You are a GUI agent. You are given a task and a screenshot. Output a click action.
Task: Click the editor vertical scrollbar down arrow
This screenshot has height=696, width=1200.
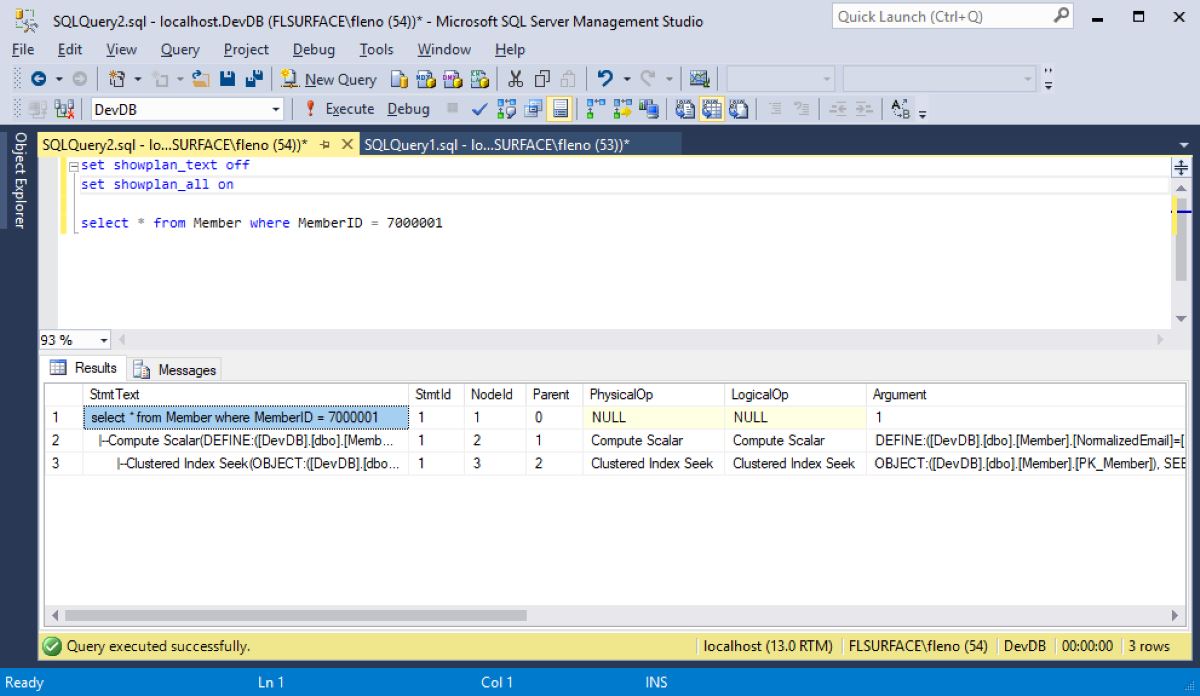coord(1181,319)
